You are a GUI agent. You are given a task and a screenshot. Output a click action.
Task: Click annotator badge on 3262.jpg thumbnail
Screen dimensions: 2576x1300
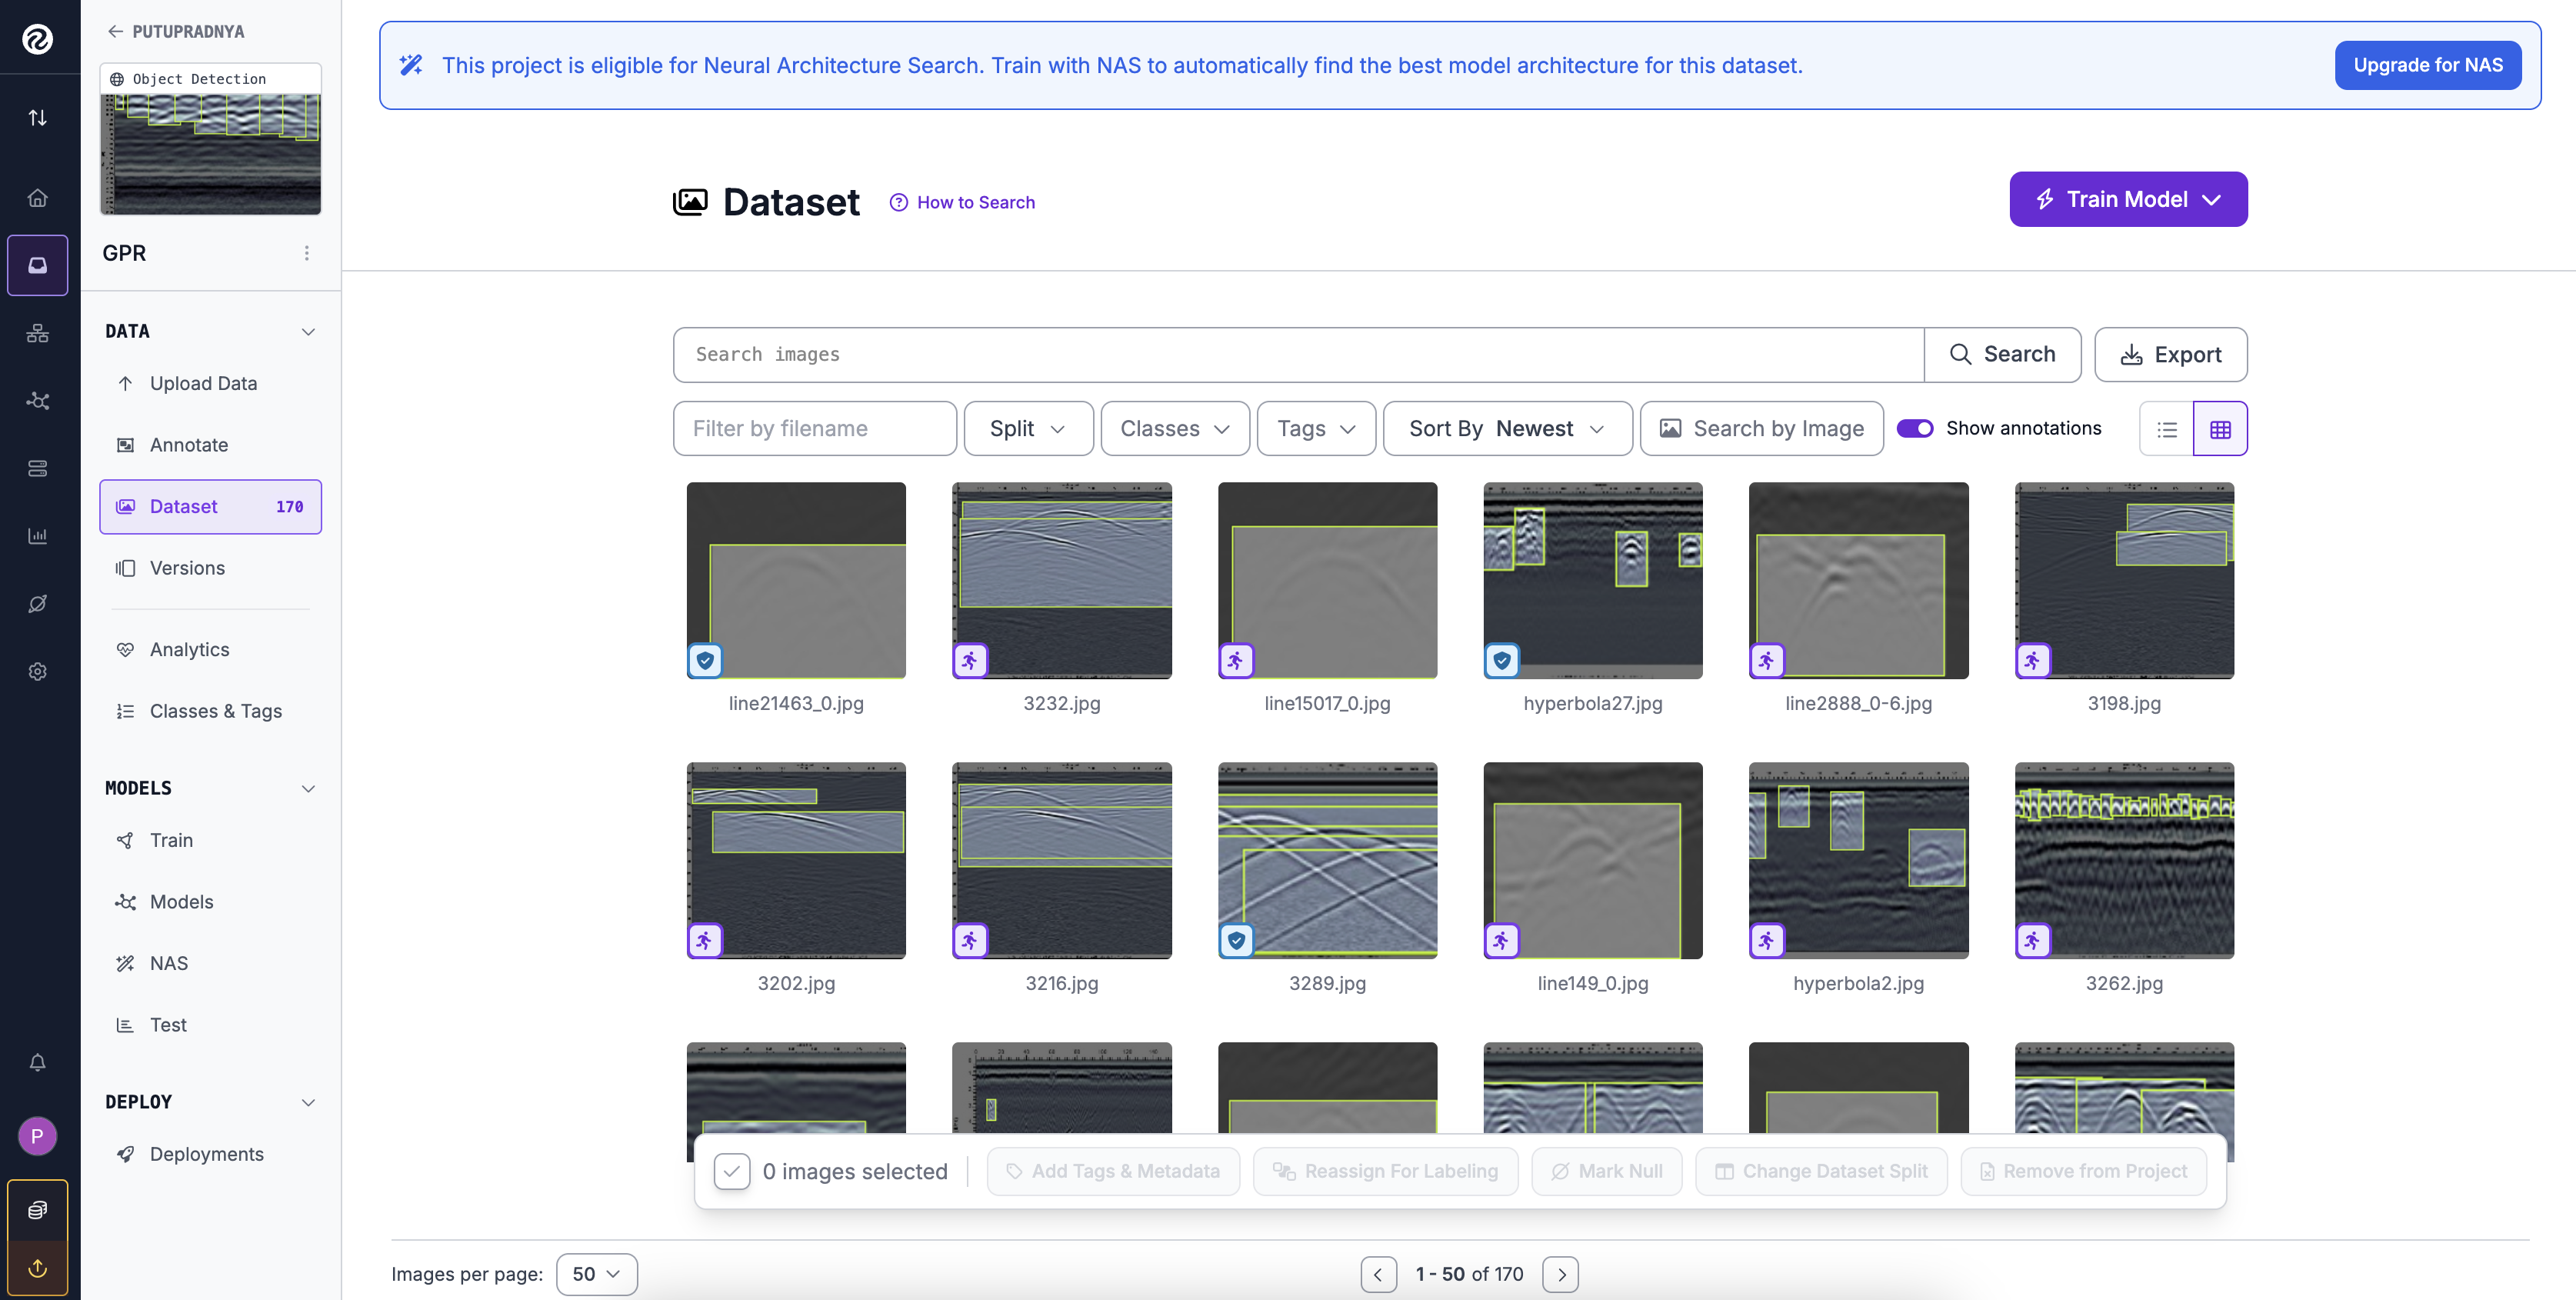click(x=2033, y=941)
